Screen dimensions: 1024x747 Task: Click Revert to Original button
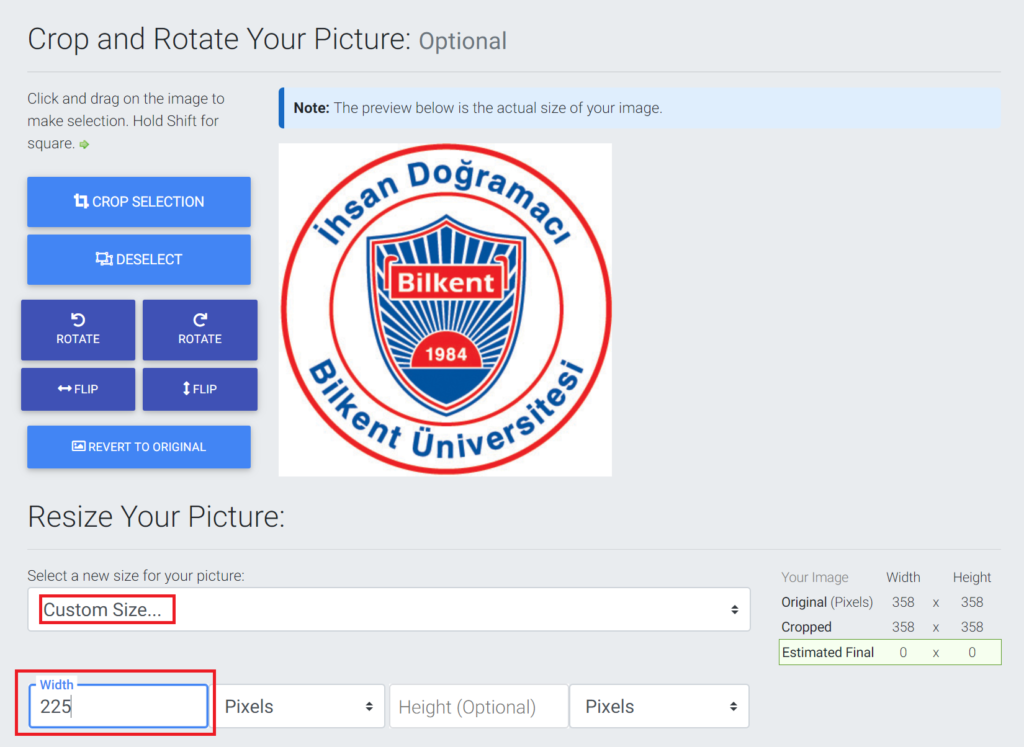click(138, 447)
